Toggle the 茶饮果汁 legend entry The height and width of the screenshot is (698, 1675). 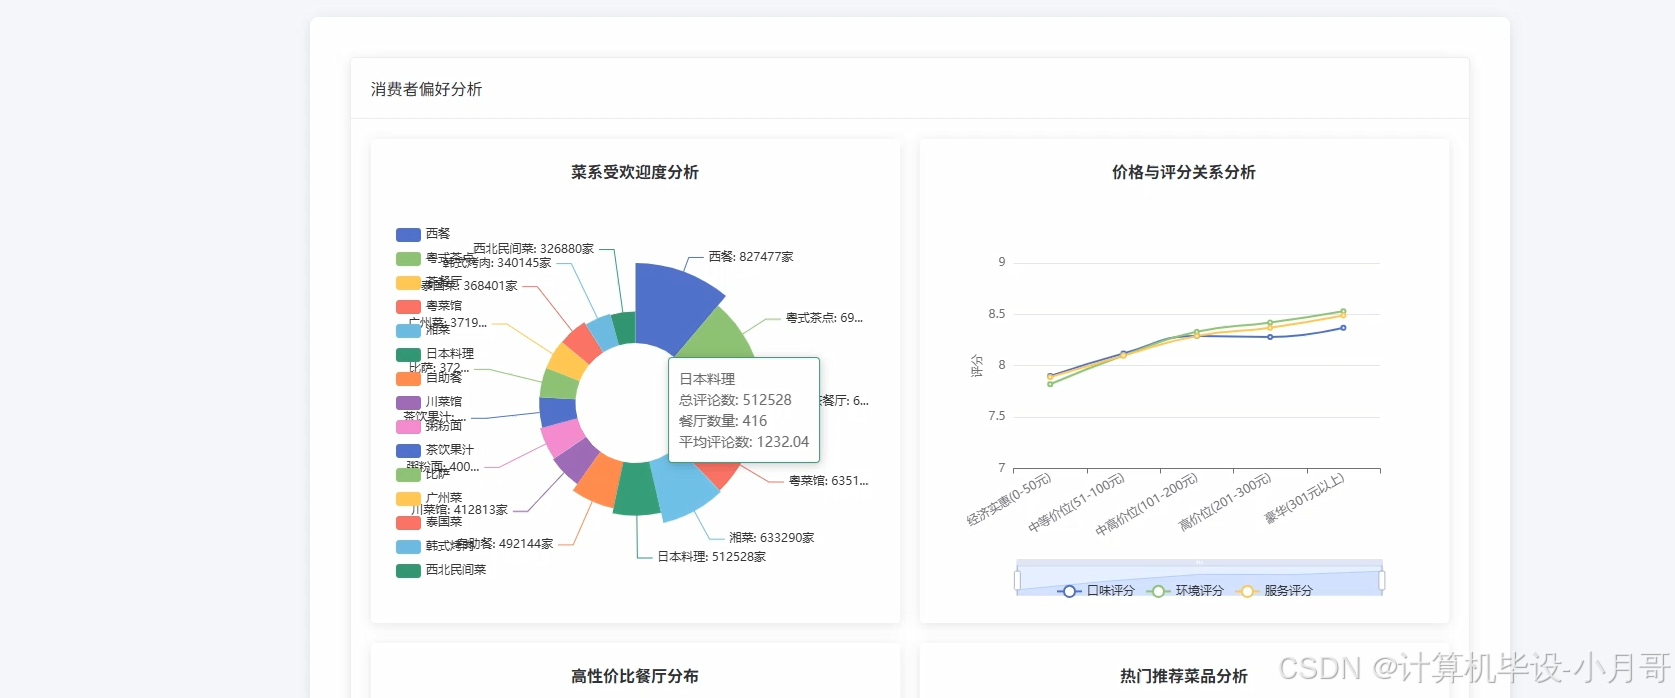pos(435,450)
